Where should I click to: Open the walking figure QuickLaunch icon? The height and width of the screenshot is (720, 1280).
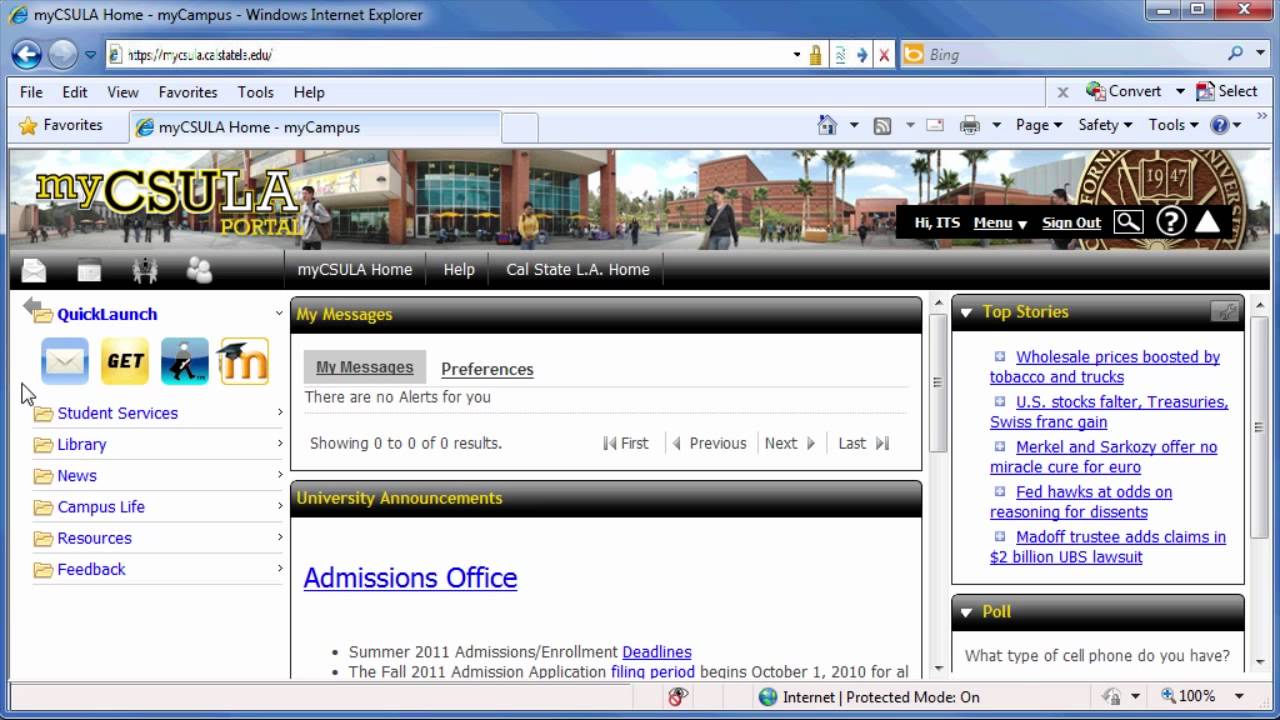coord(185,361)
